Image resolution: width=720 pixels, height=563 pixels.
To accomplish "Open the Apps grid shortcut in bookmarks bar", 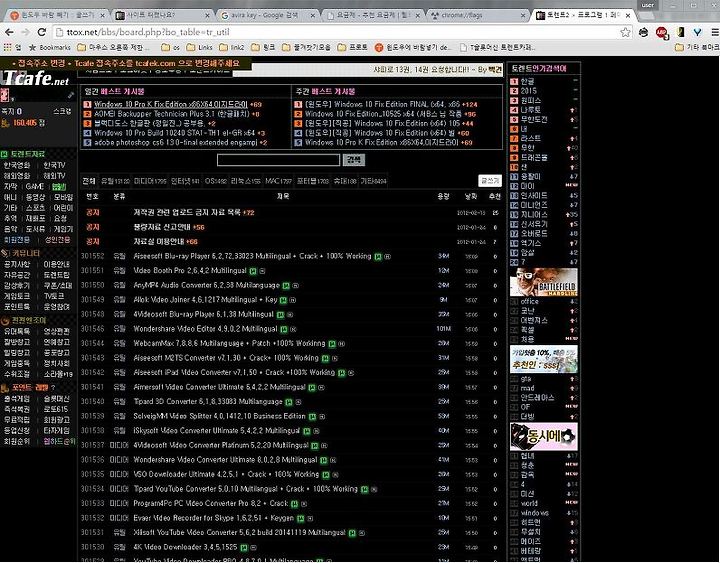I will pos(12,47).
